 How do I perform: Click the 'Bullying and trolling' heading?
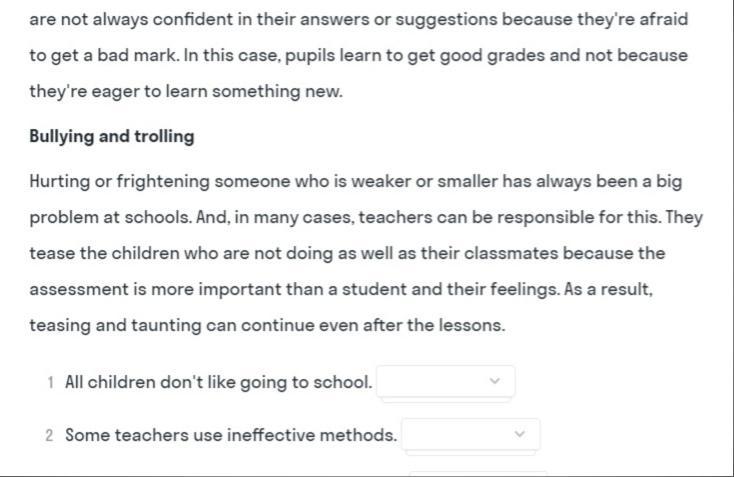[112, 137]
